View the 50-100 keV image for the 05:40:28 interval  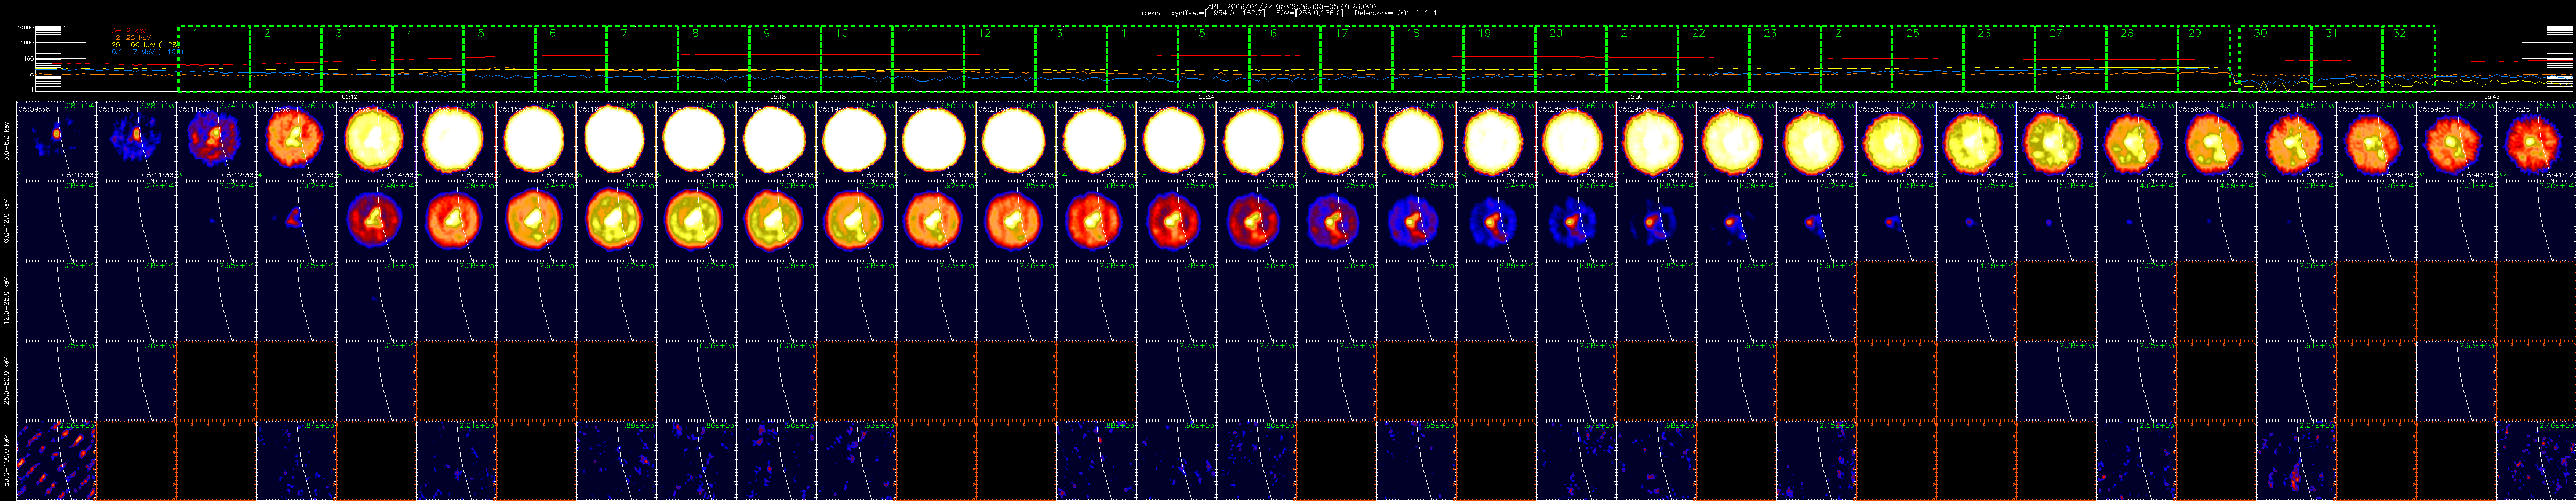pyautogui.click(x=2536, y=460)
